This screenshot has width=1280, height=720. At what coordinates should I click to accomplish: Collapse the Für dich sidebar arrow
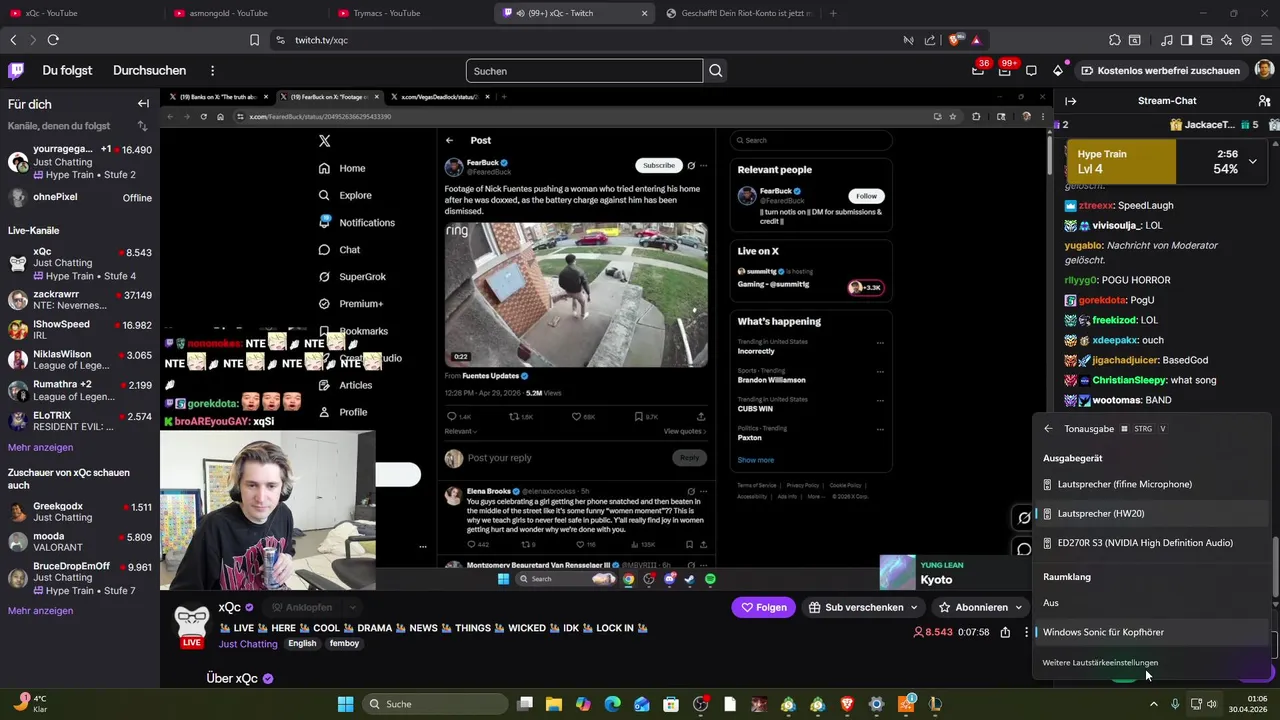pyautogui.click(x=143, y=104)
